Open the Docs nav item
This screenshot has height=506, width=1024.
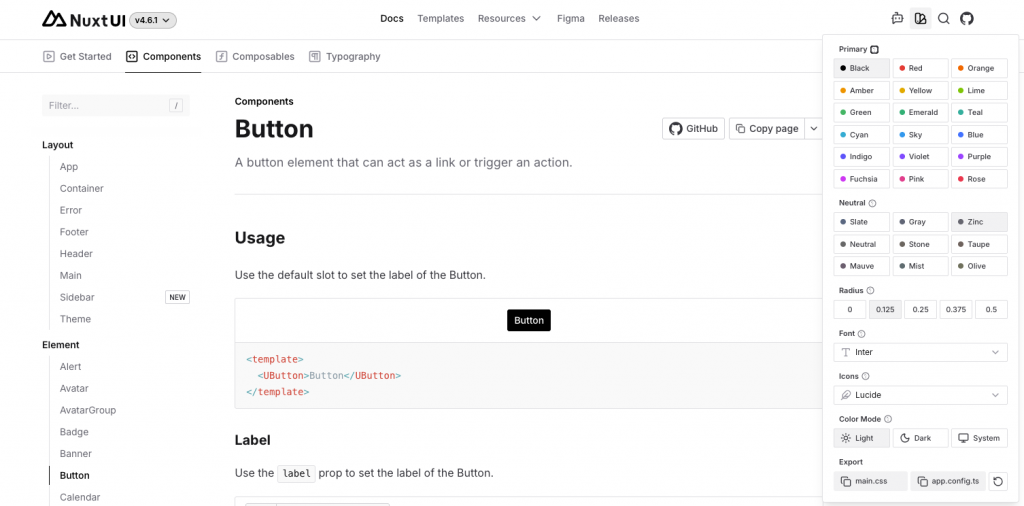(392, 18)
